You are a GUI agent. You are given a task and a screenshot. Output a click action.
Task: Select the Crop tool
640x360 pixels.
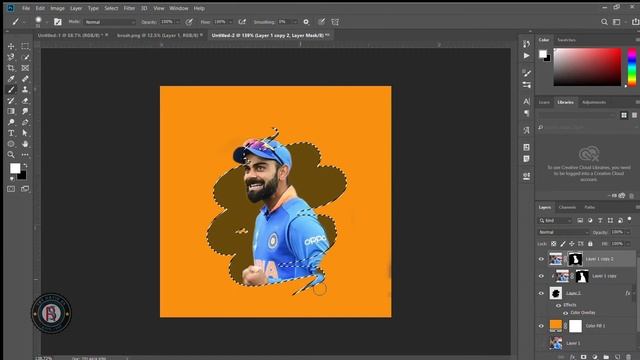click(11, 68)
